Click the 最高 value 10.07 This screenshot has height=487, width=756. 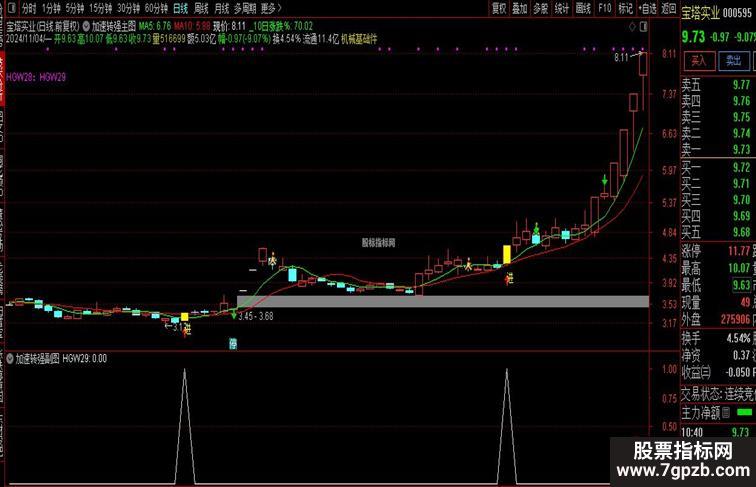click(x=739, y=268)
